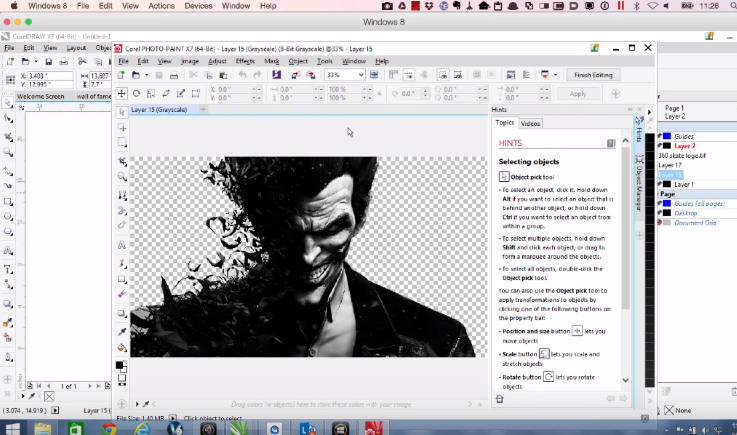Click the Home icon in Hints panel

tap(500, 399)
